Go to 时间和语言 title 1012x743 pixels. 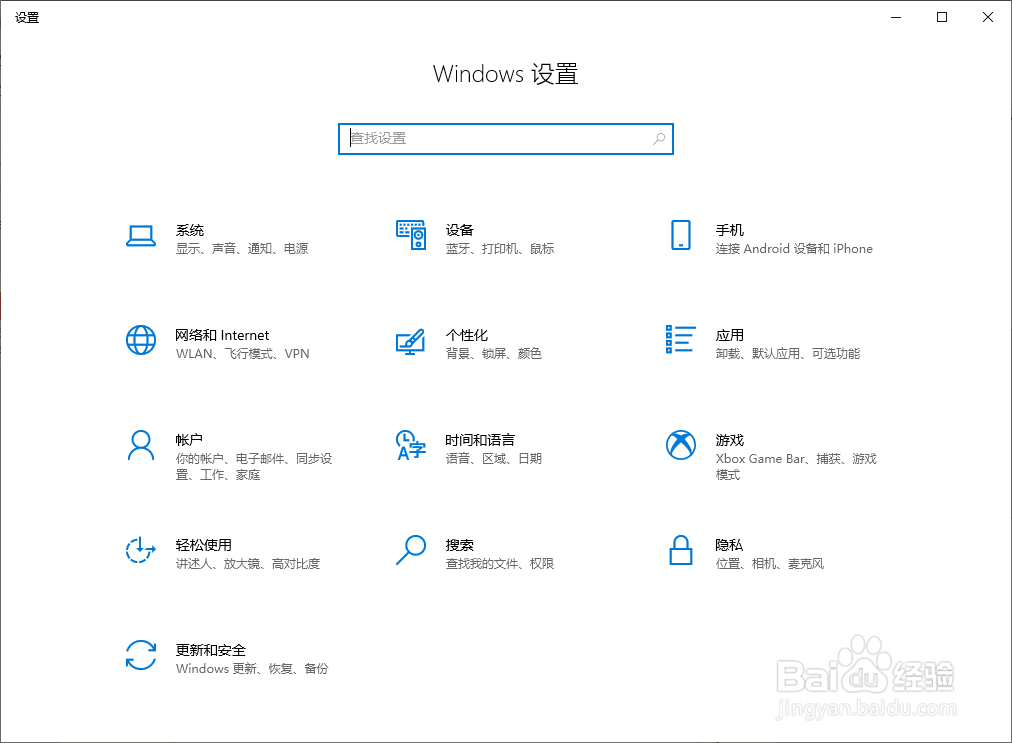(x=480, y=440)
